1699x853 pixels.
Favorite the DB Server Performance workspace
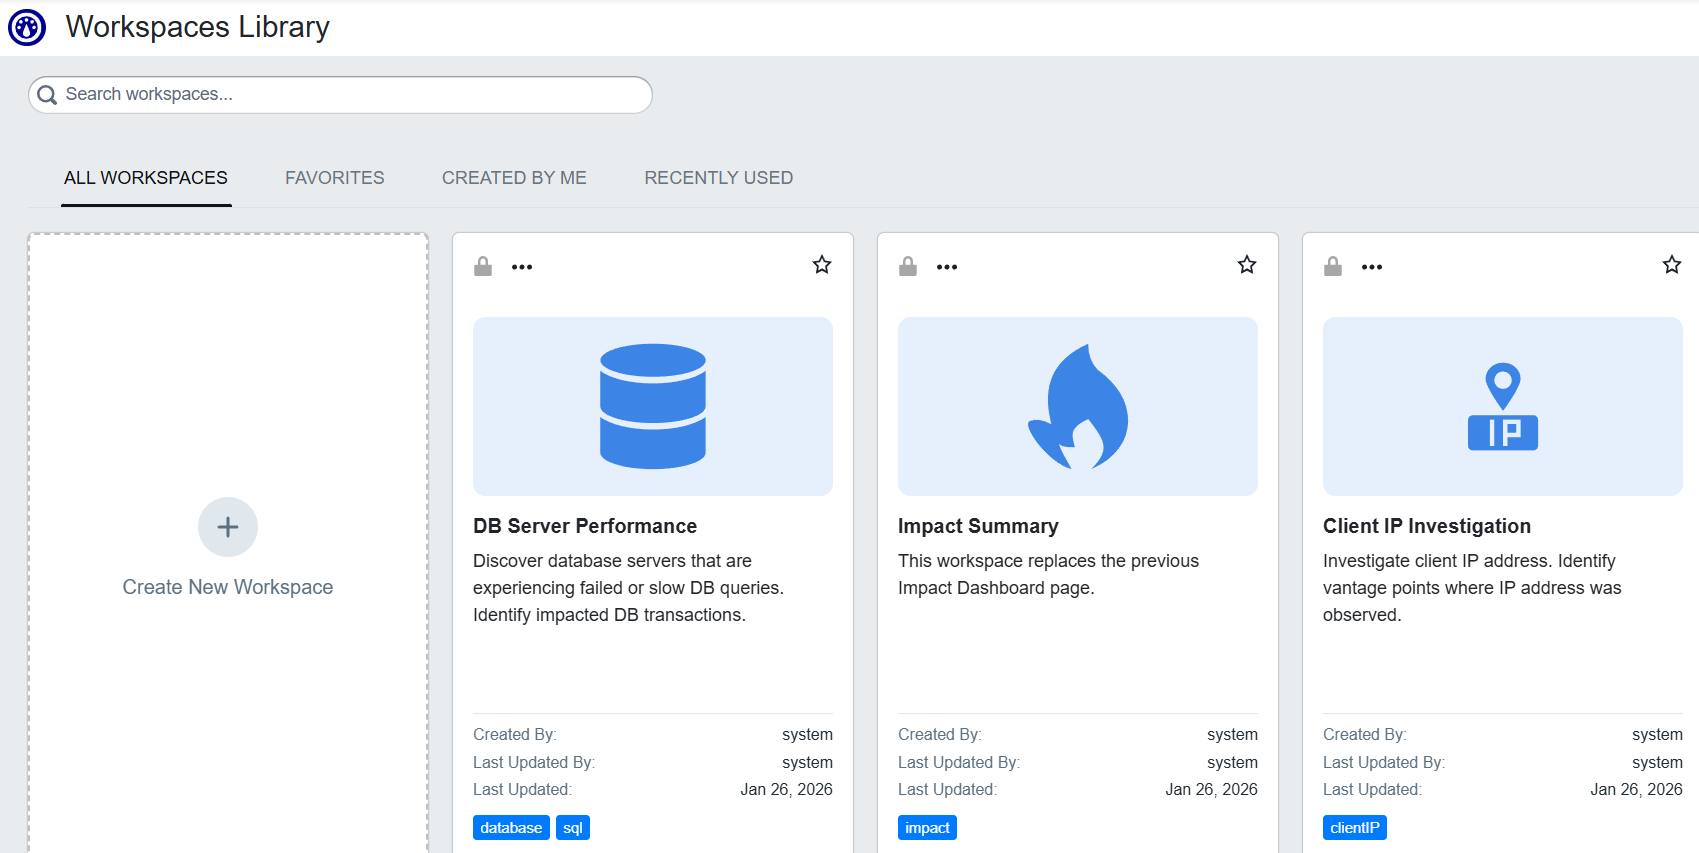point(822,265)
